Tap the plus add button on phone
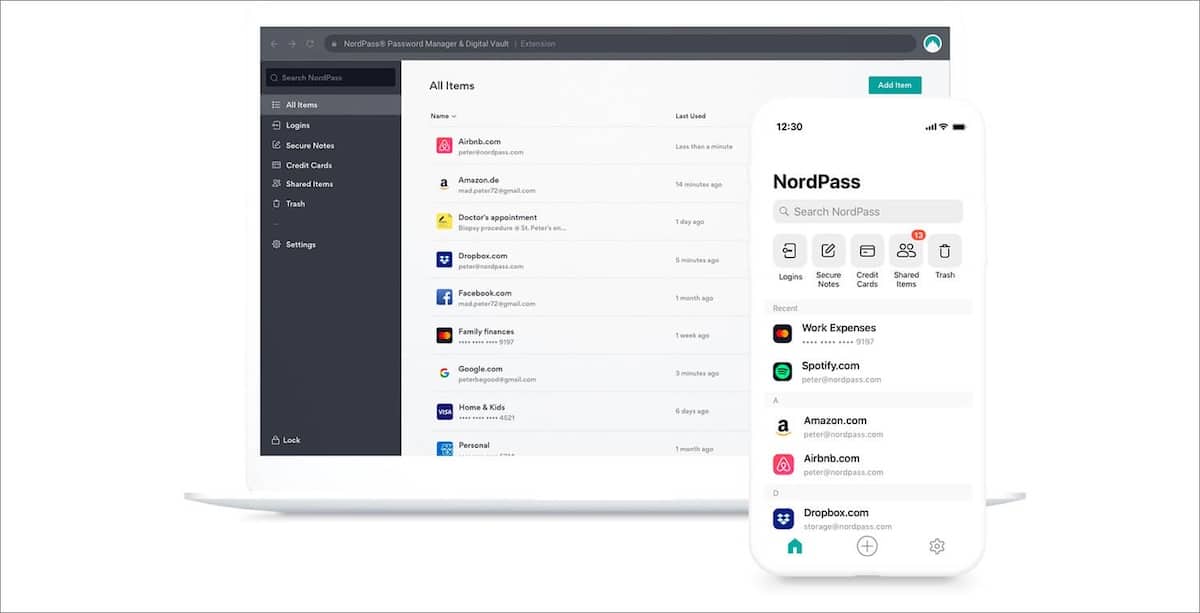 click(x=867, y=546)
